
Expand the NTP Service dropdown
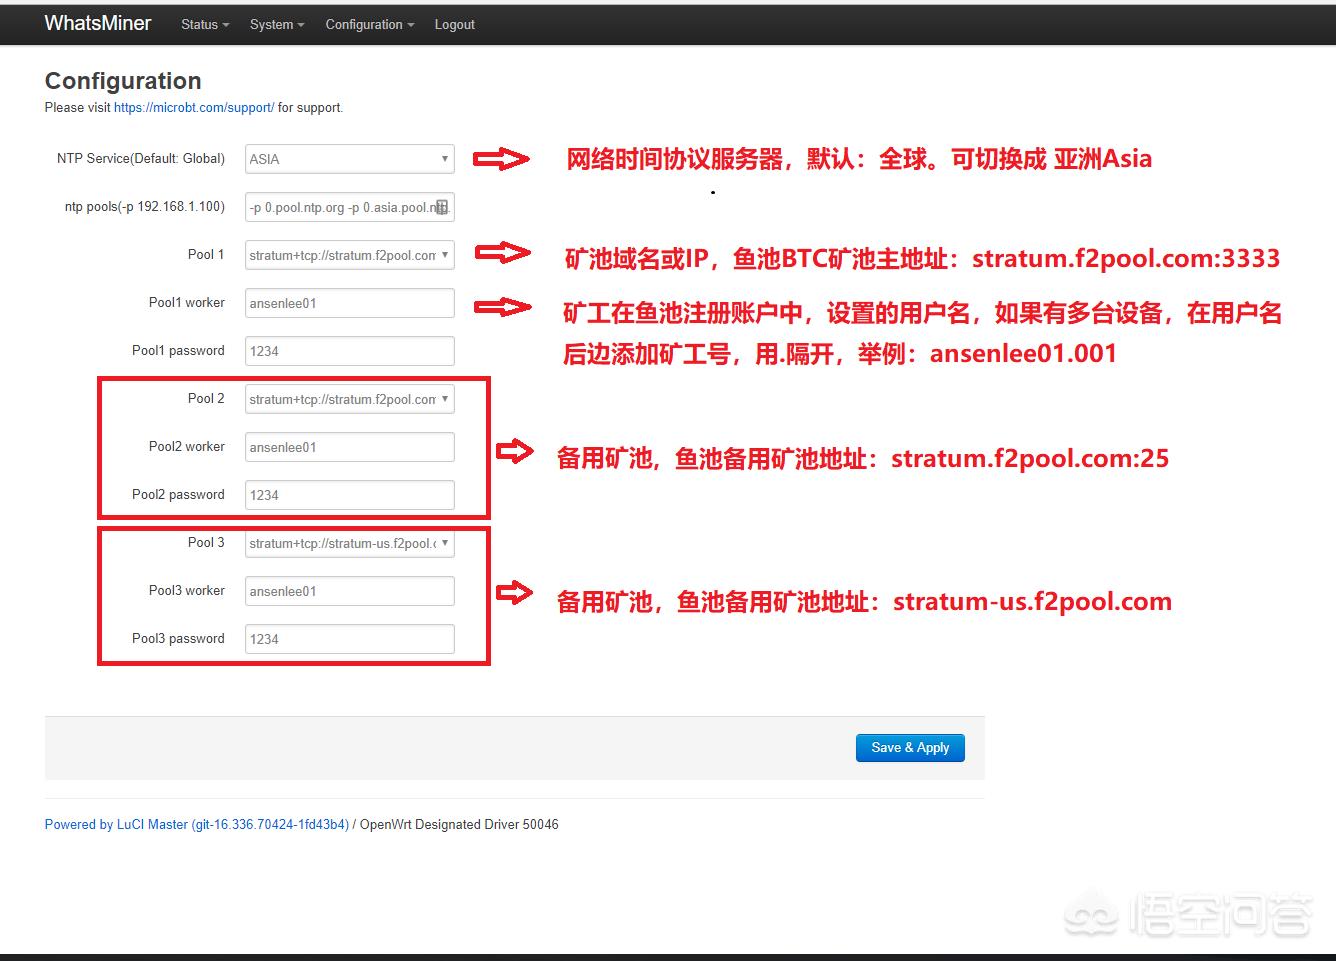[x=349, y=159]
